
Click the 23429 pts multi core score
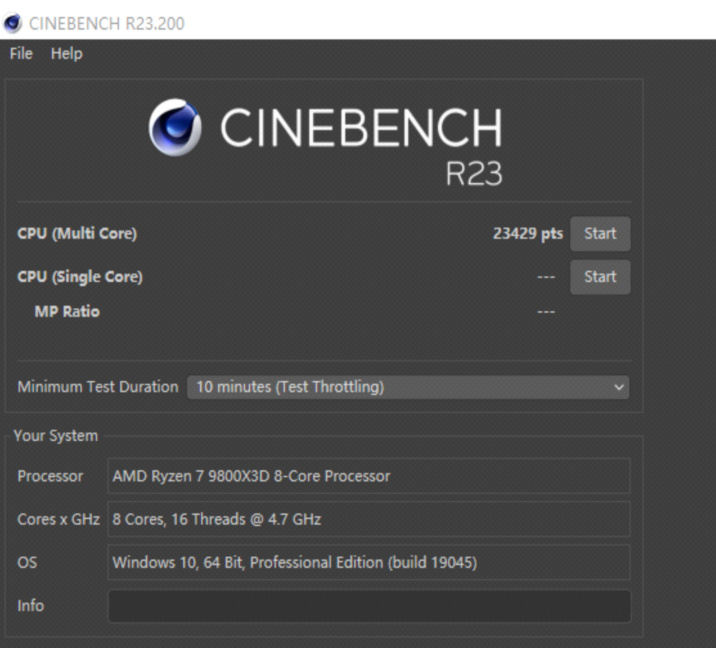pos(528,233)
